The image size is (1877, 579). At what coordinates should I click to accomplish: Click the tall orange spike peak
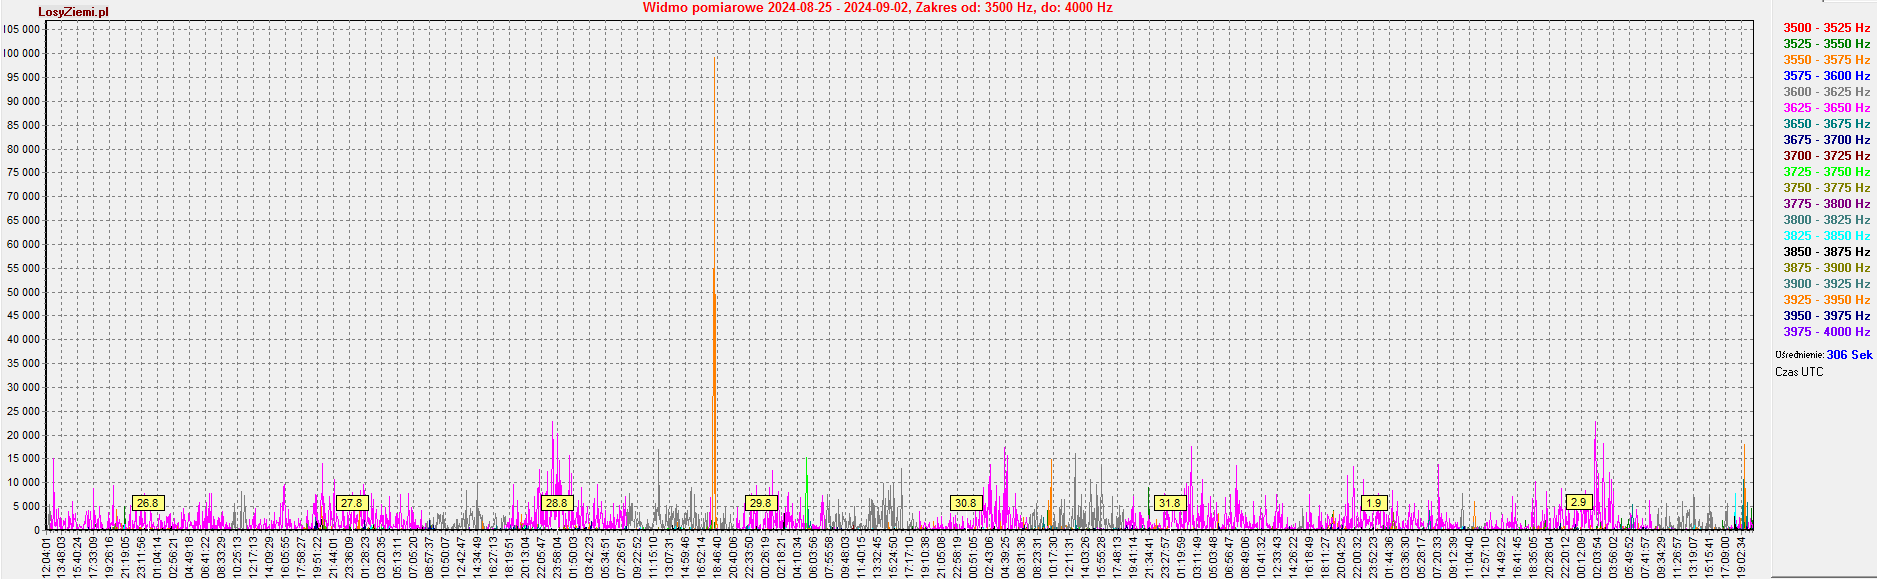tap(714, 60)
